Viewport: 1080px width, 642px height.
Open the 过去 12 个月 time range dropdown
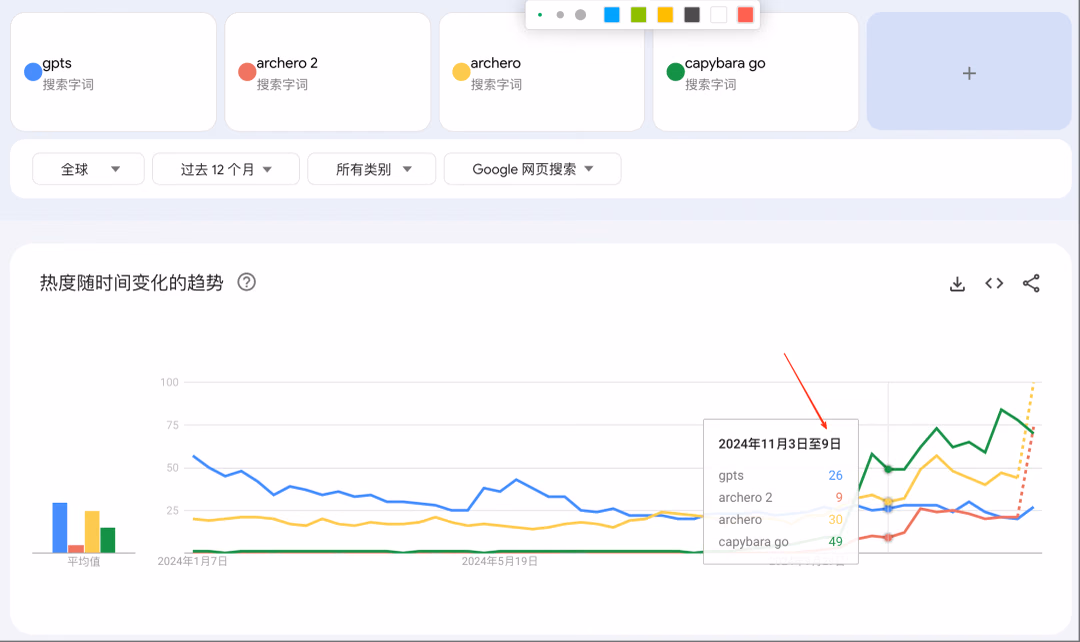pyautogui.click(x=226, y=169)
